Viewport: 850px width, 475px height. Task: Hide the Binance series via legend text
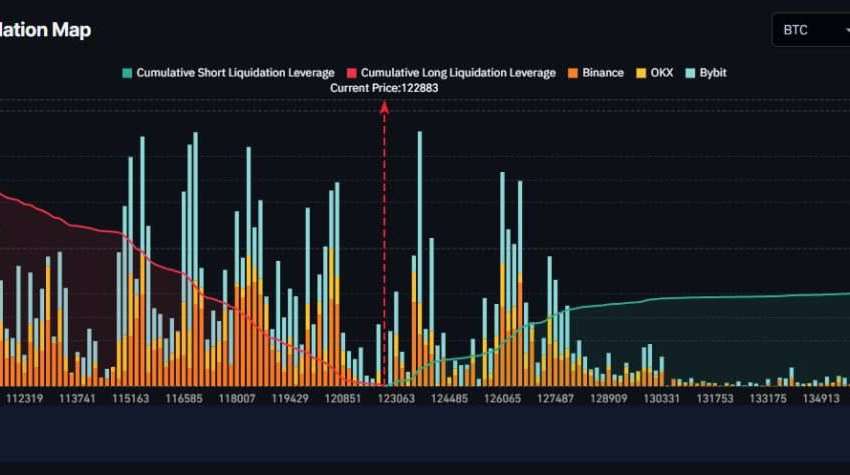pos(602,73)
